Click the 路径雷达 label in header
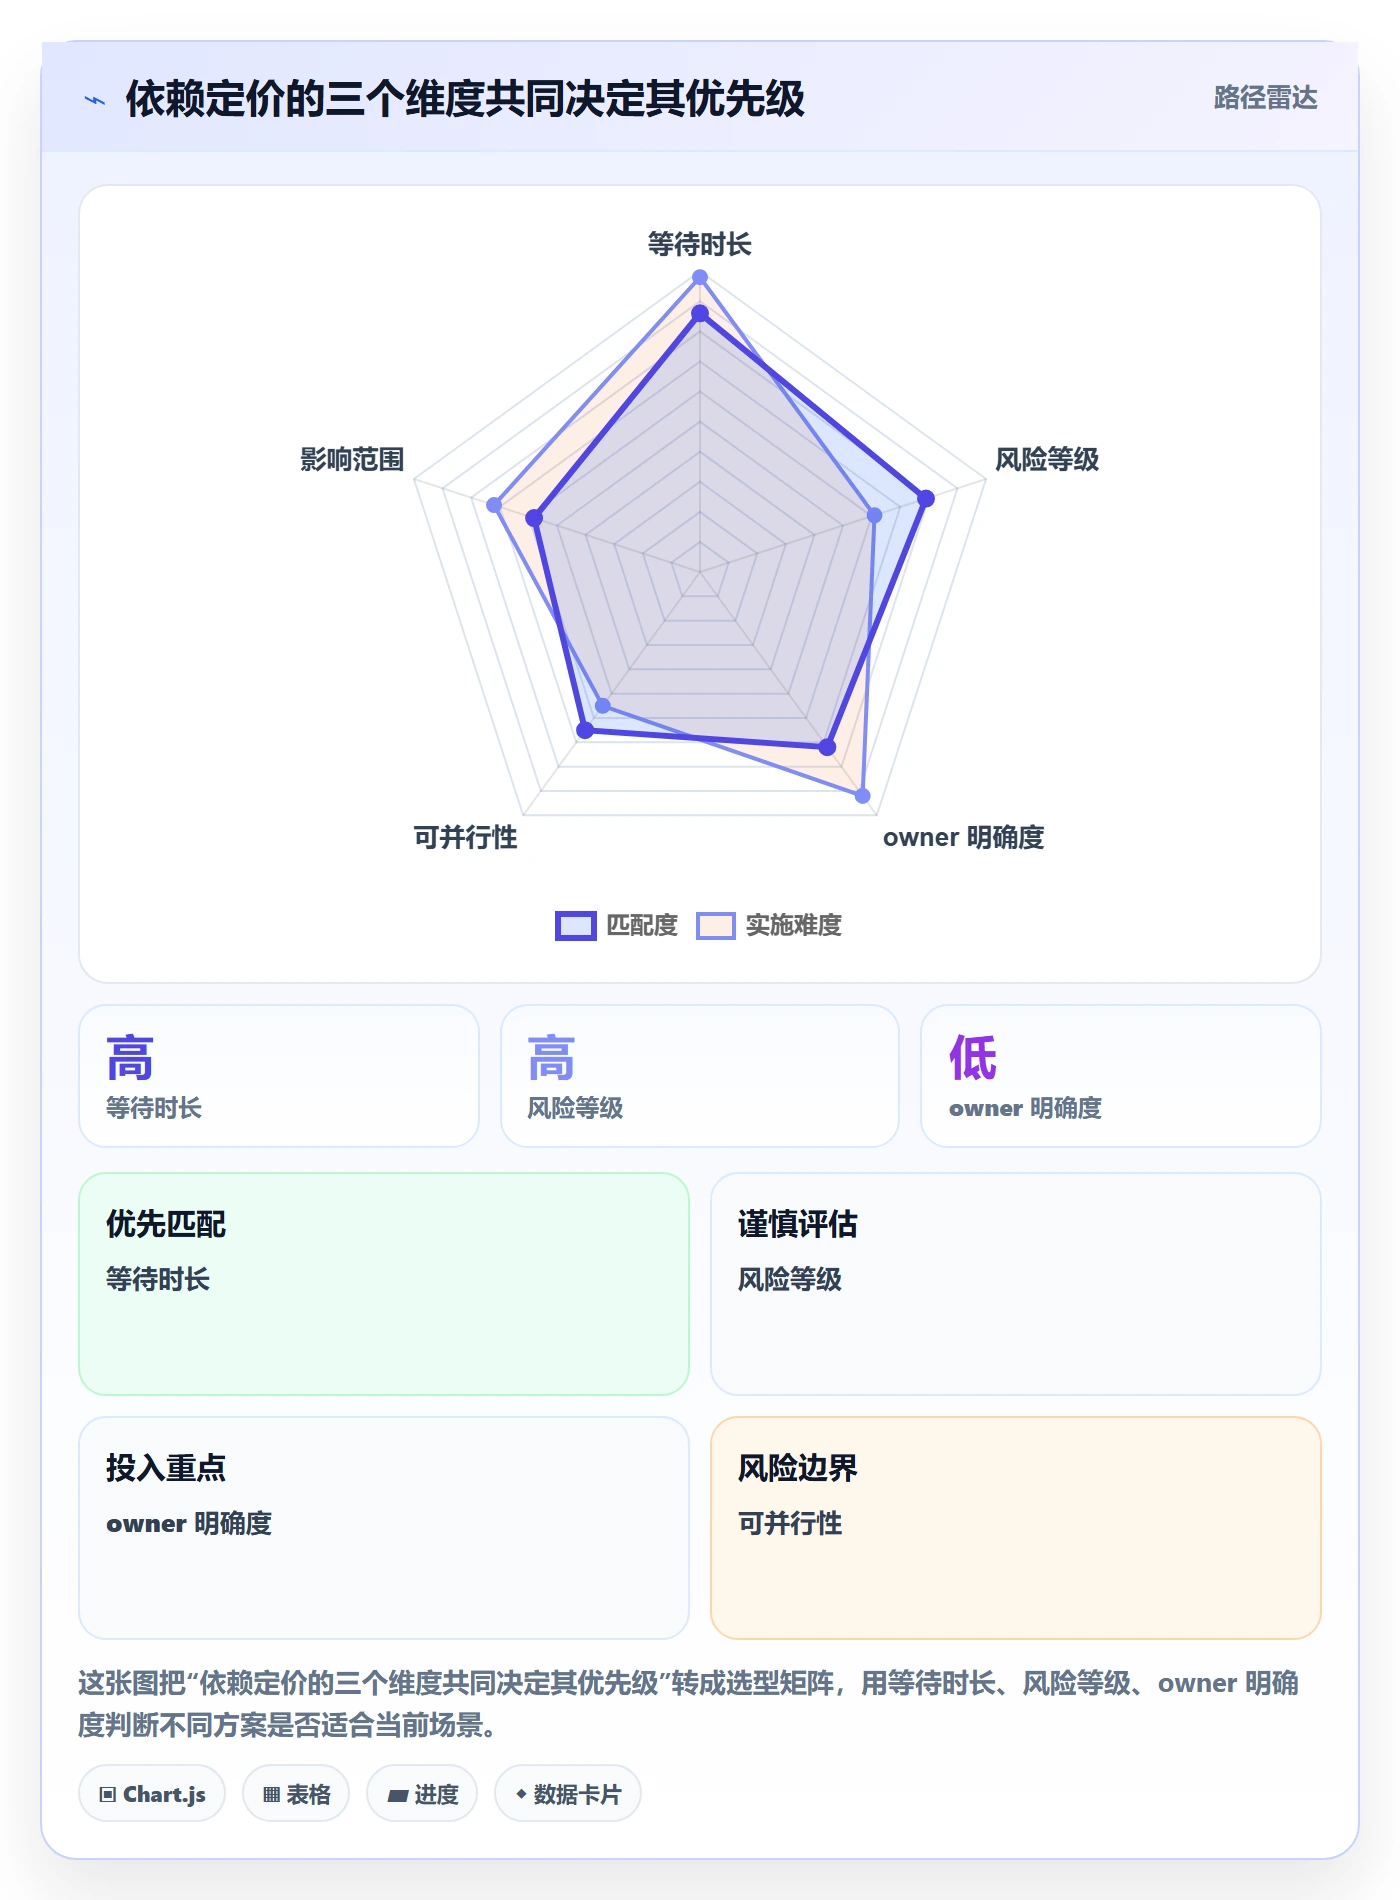Screen dimensions: 1400x1900 click(x=1265, y=98)
